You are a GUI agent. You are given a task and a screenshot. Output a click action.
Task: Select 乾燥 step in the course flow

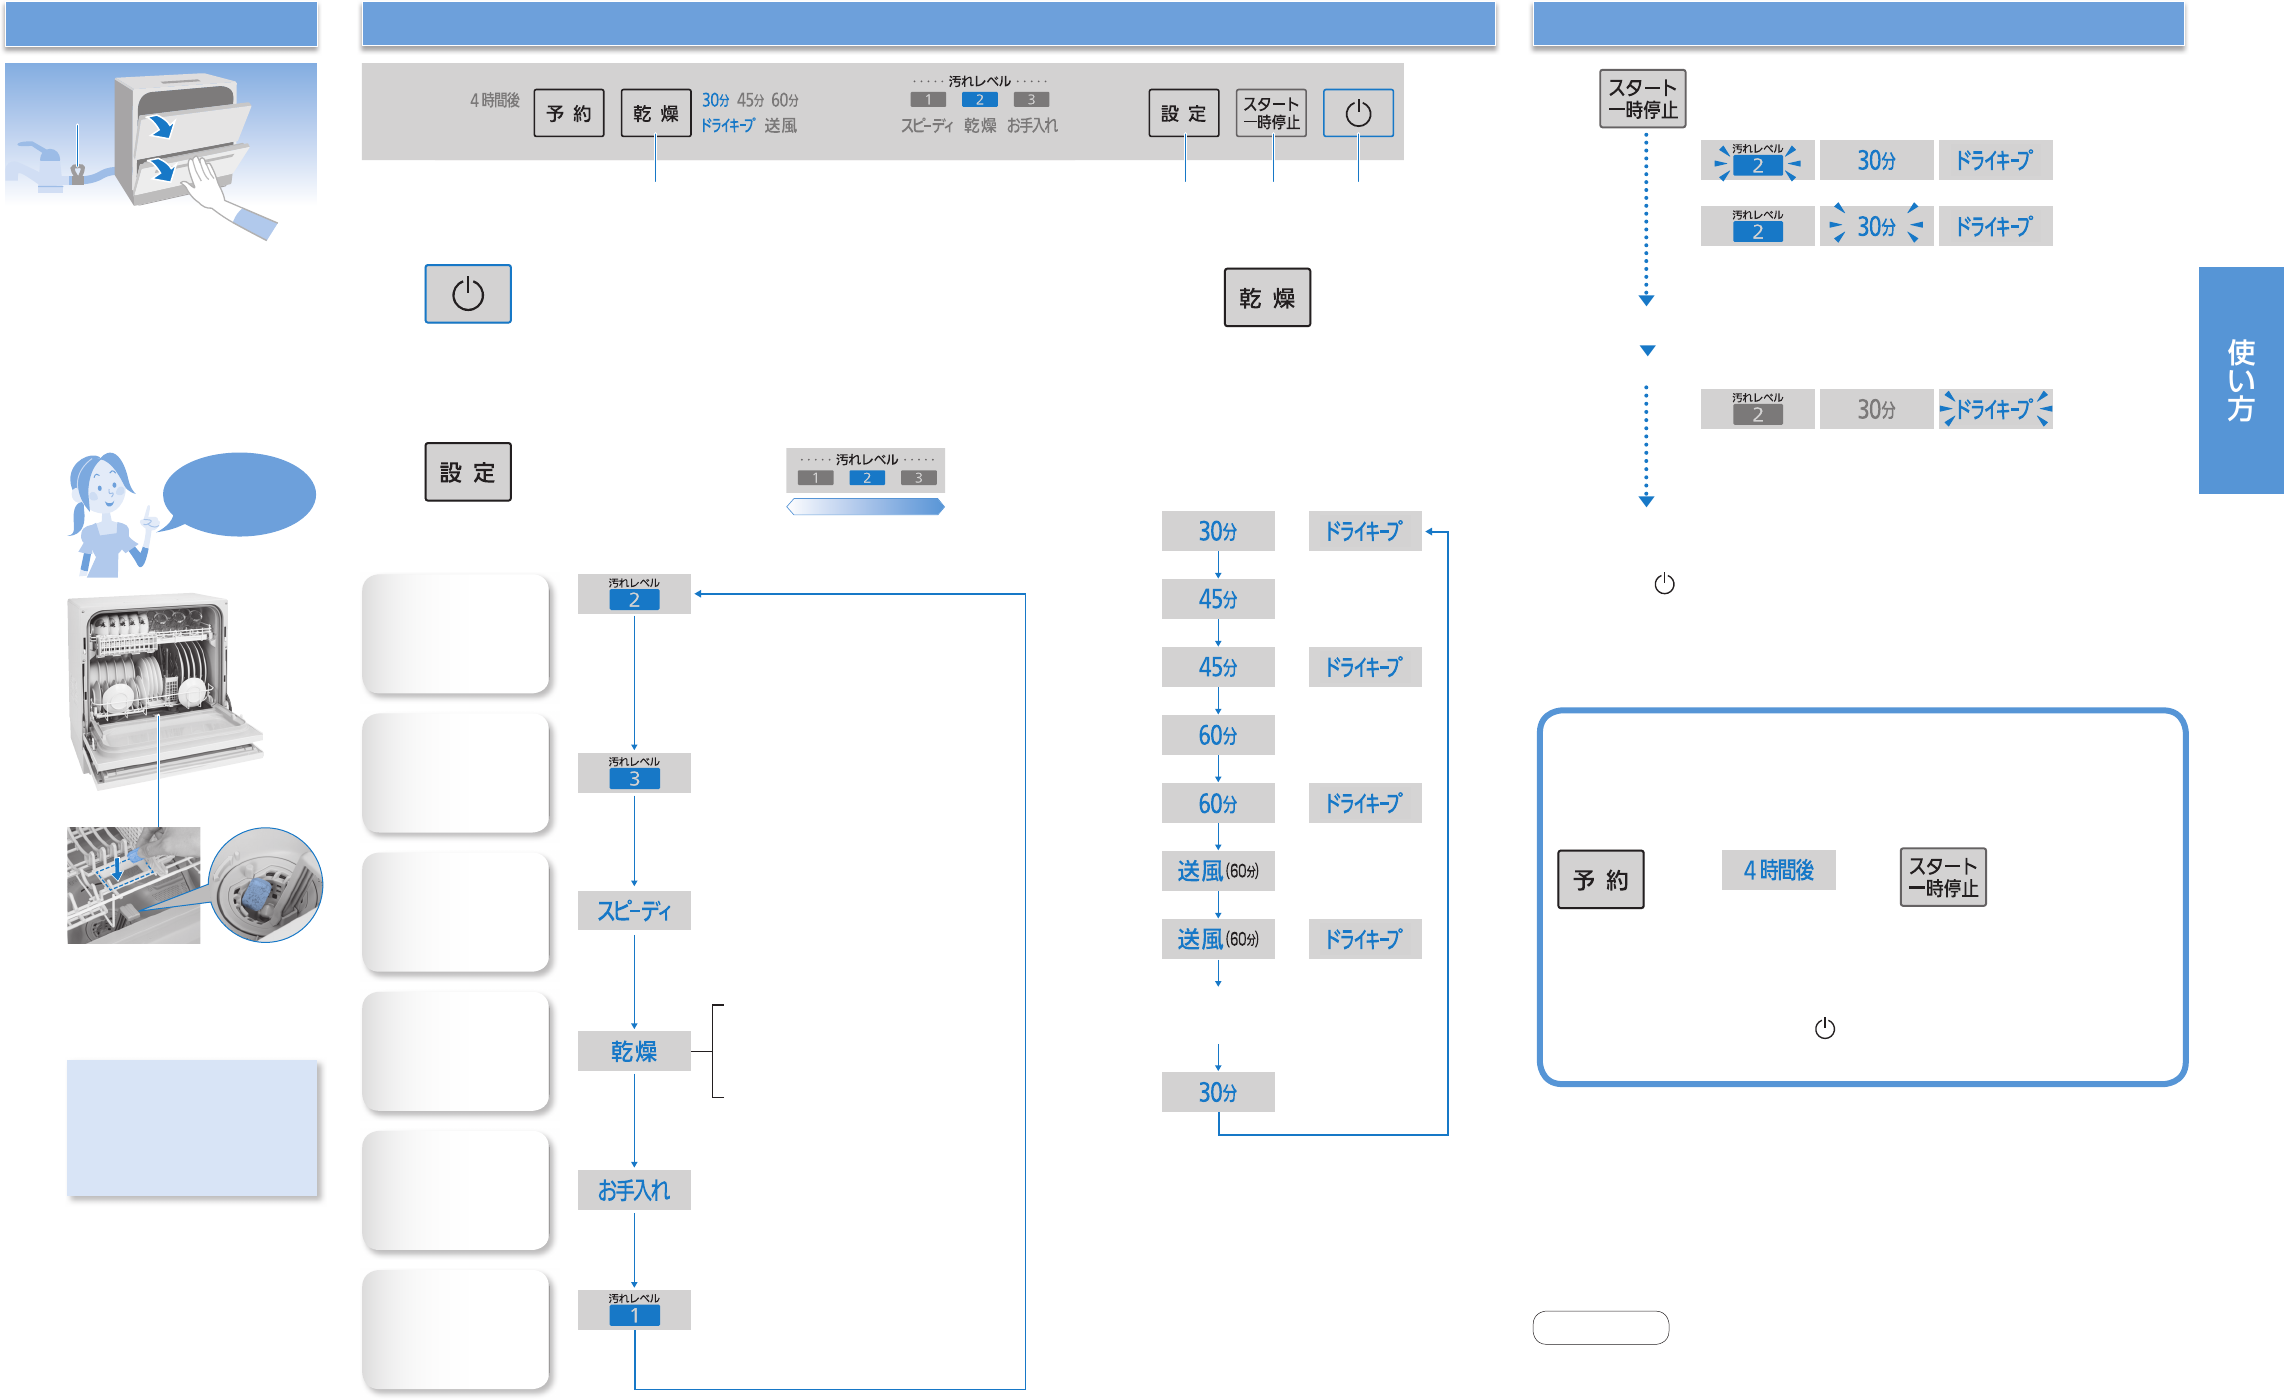pos(634,1051)
